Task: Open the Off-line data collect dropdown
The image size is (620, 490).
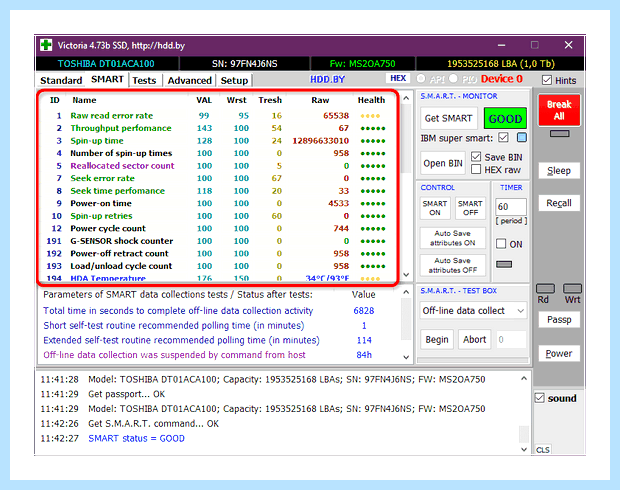Action: [x=473, y=311]
